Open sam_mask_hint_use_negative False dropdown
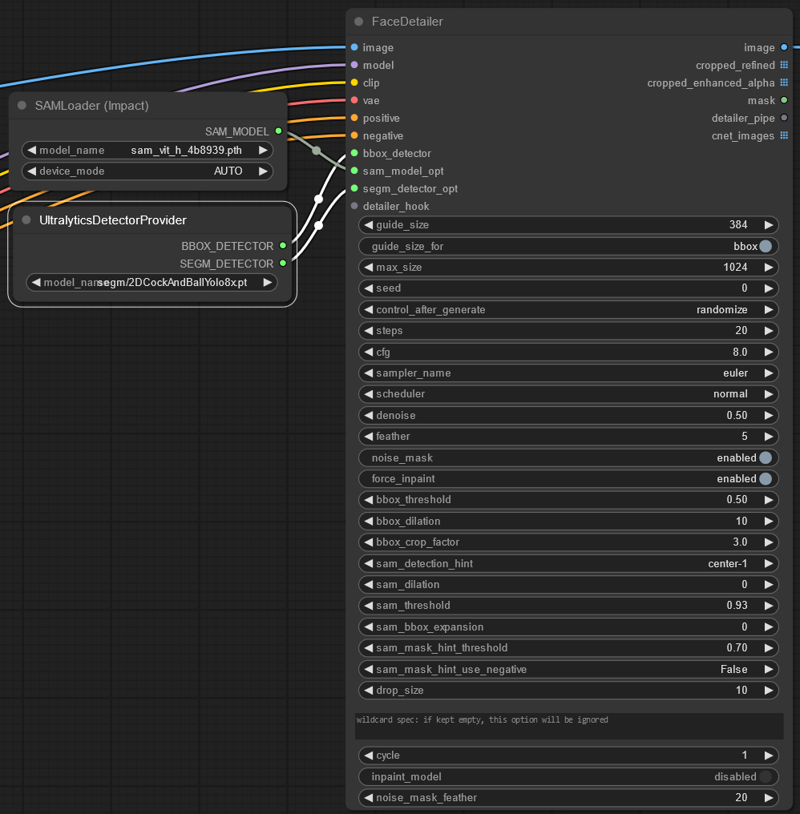Image resolution: width=800 pixels, height=814 pixels. click(x=568, y=670)
